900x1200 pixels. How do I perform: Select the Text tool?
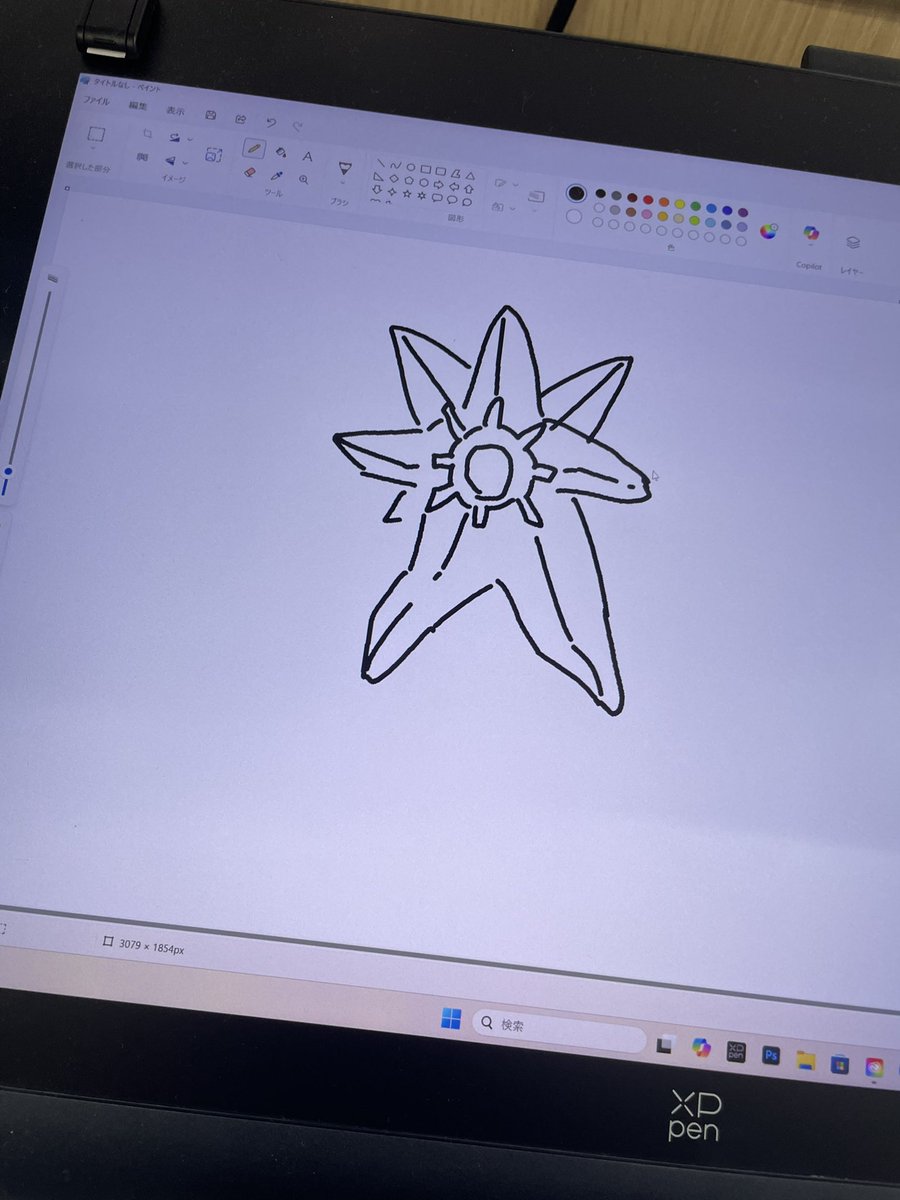307,156
